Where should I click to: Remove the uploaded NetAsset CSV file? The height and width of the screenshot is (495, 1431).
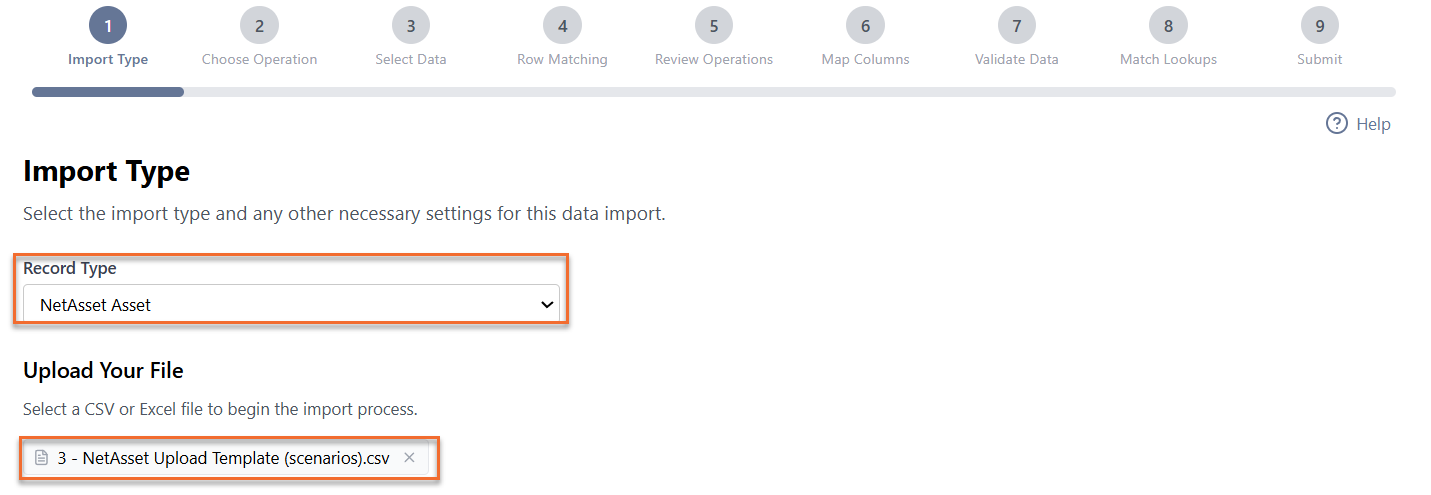tap(409, 458)
